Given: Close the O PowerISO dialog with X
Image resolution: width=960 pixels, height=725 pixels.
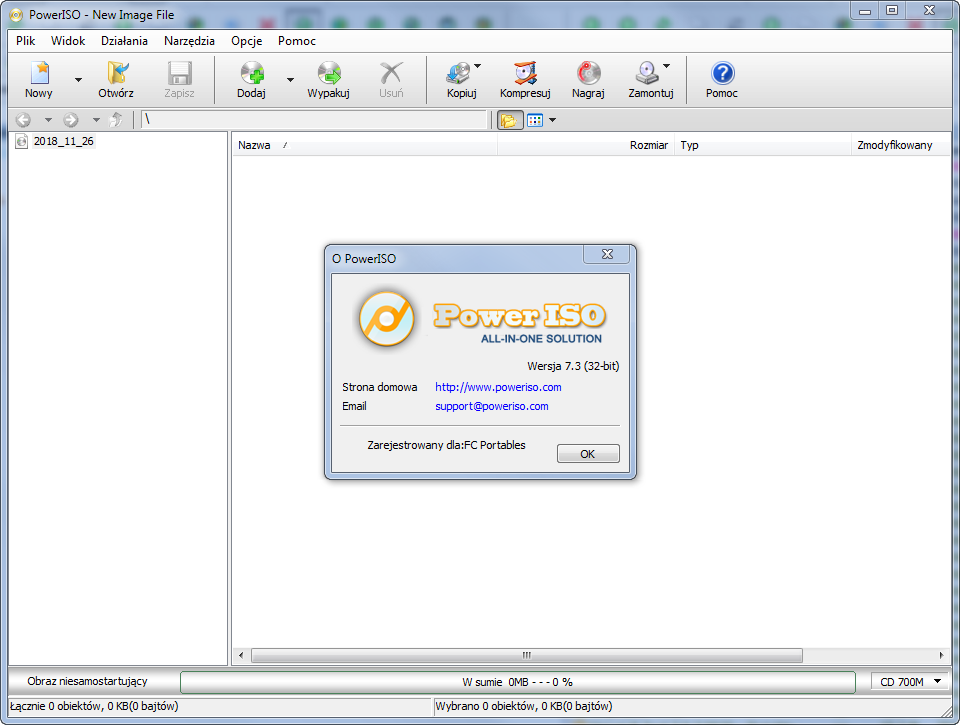Looking at the screenshot, I should tap(607, 254).
